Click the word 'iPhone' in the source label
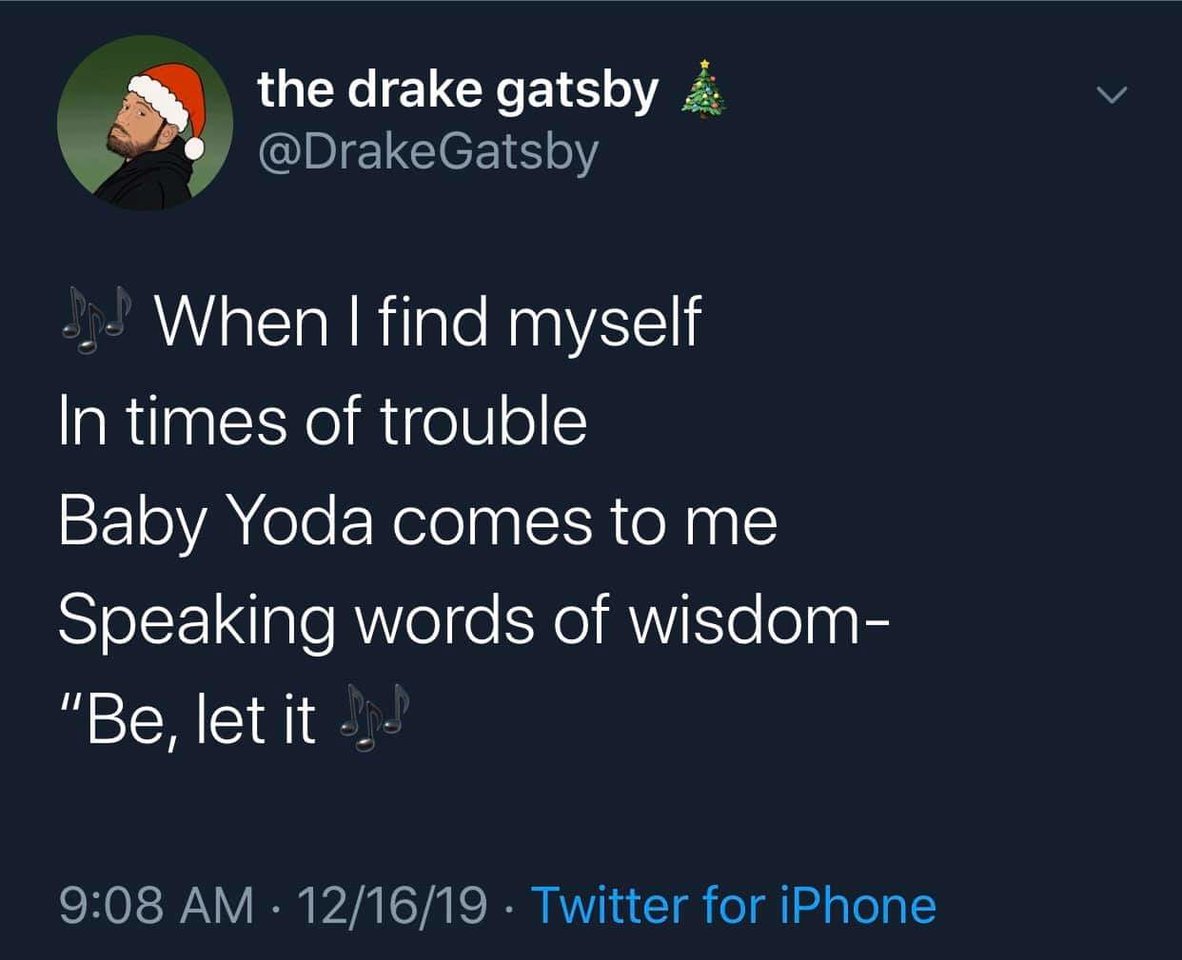The width and height of the screenshot is (1182, 960). pos(856,904)
